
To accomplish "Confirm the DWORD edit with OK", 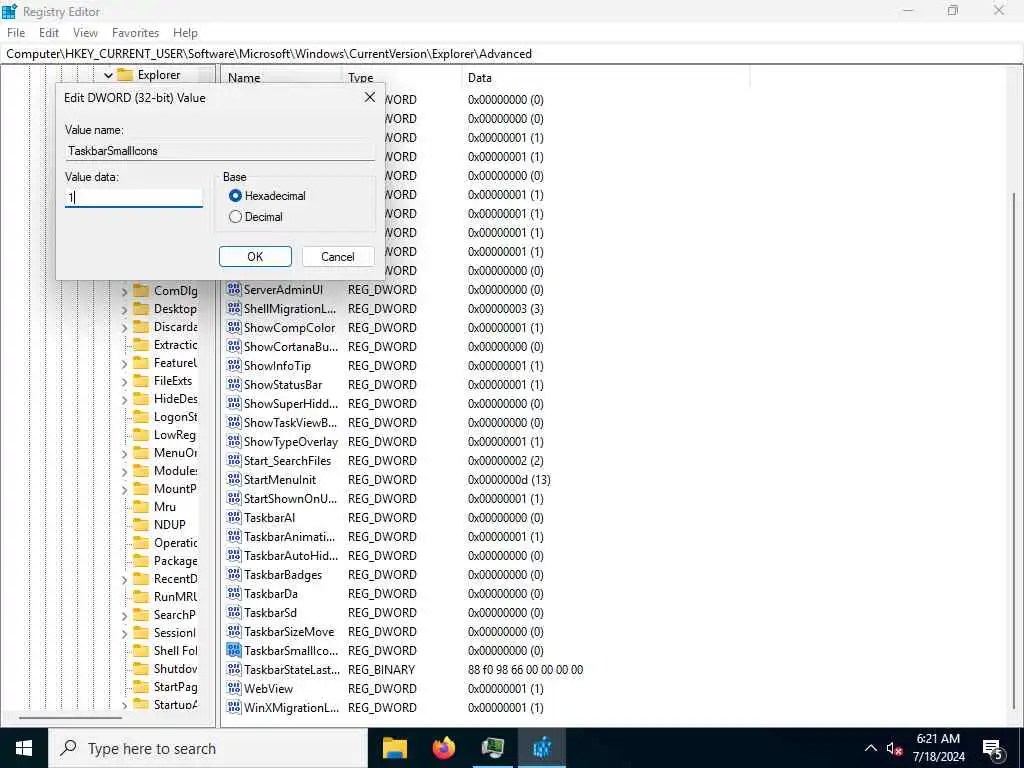I will click(255, 257).
